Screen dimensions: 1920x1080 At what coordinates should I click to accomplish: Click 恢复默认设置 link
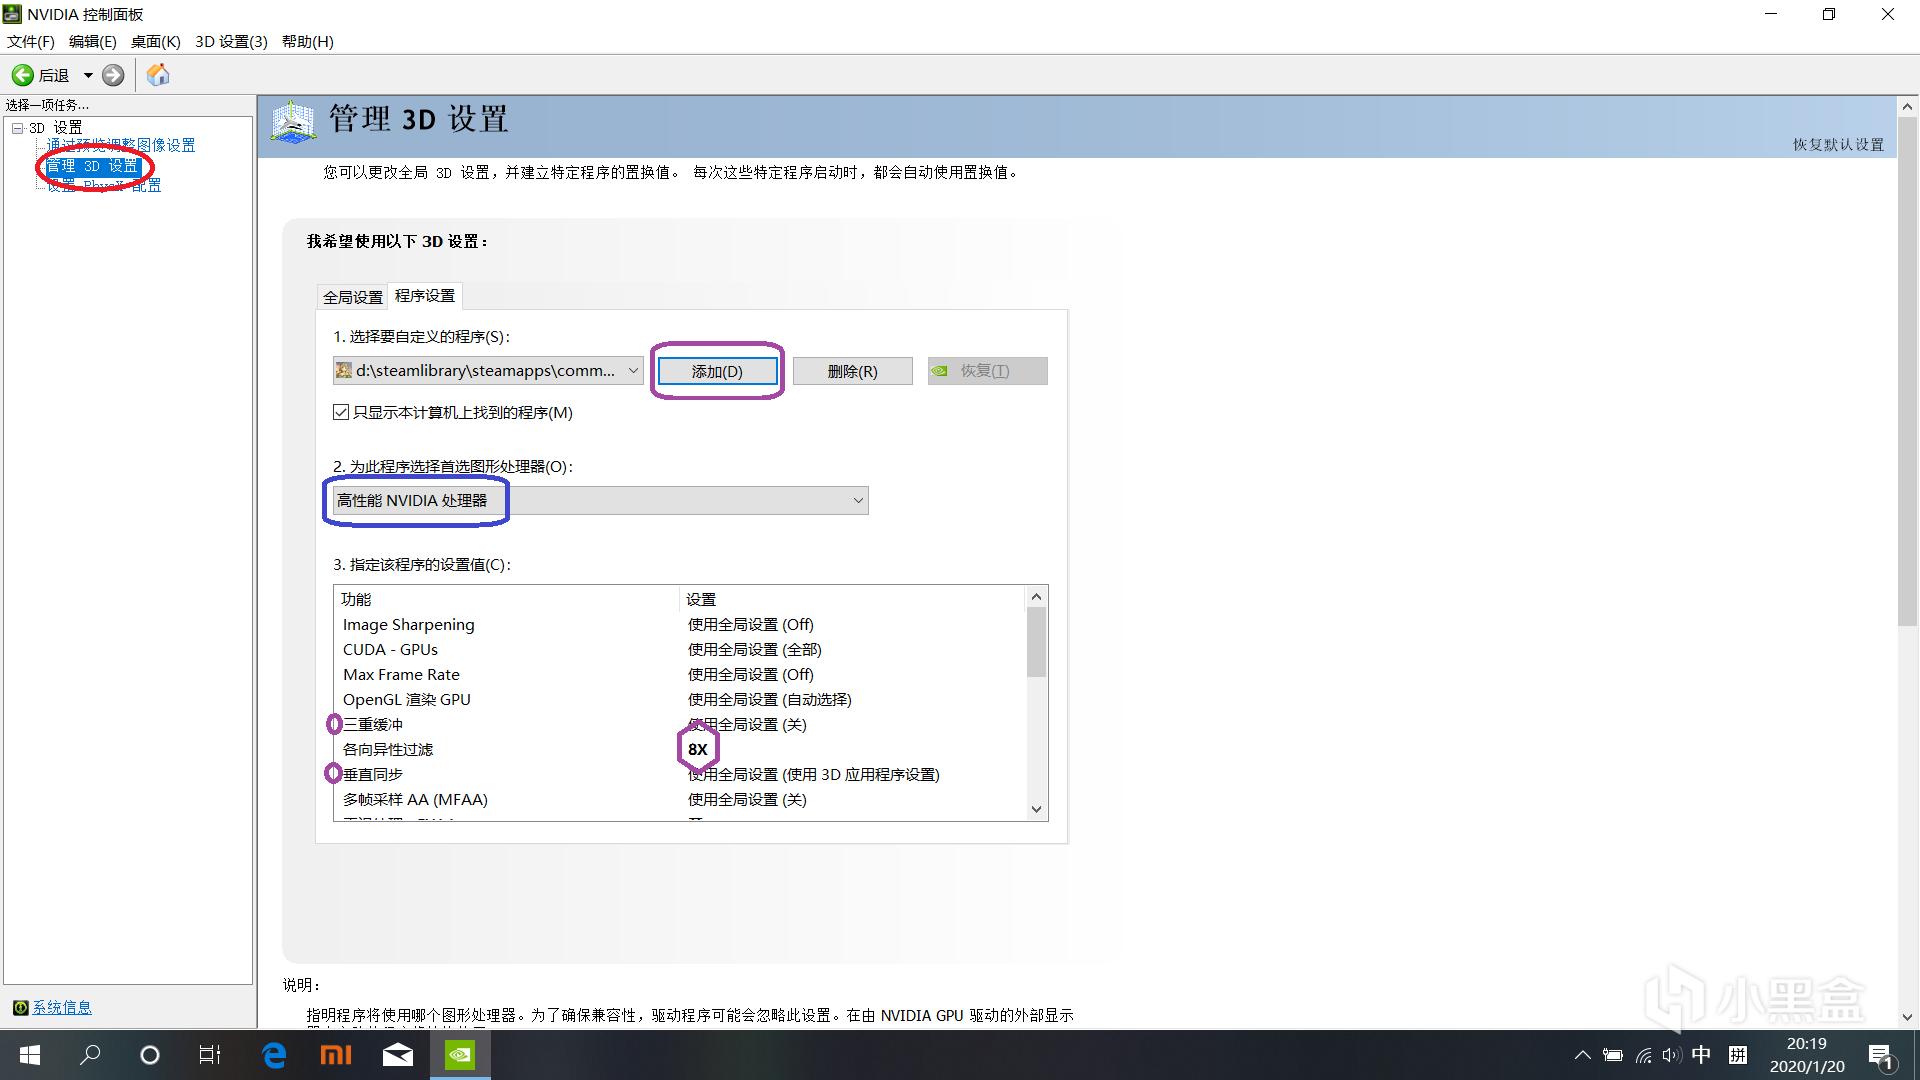1838,144
